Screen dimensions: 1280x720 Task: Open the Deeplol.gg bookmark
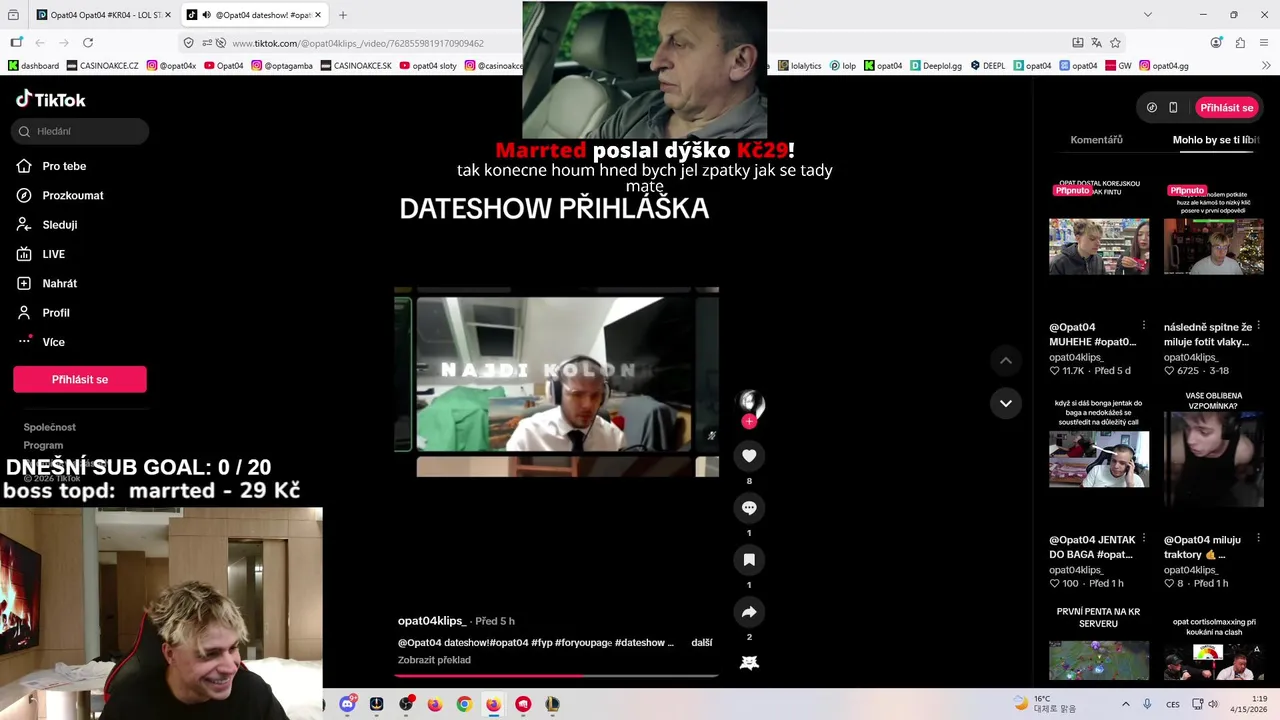[936, 66]
